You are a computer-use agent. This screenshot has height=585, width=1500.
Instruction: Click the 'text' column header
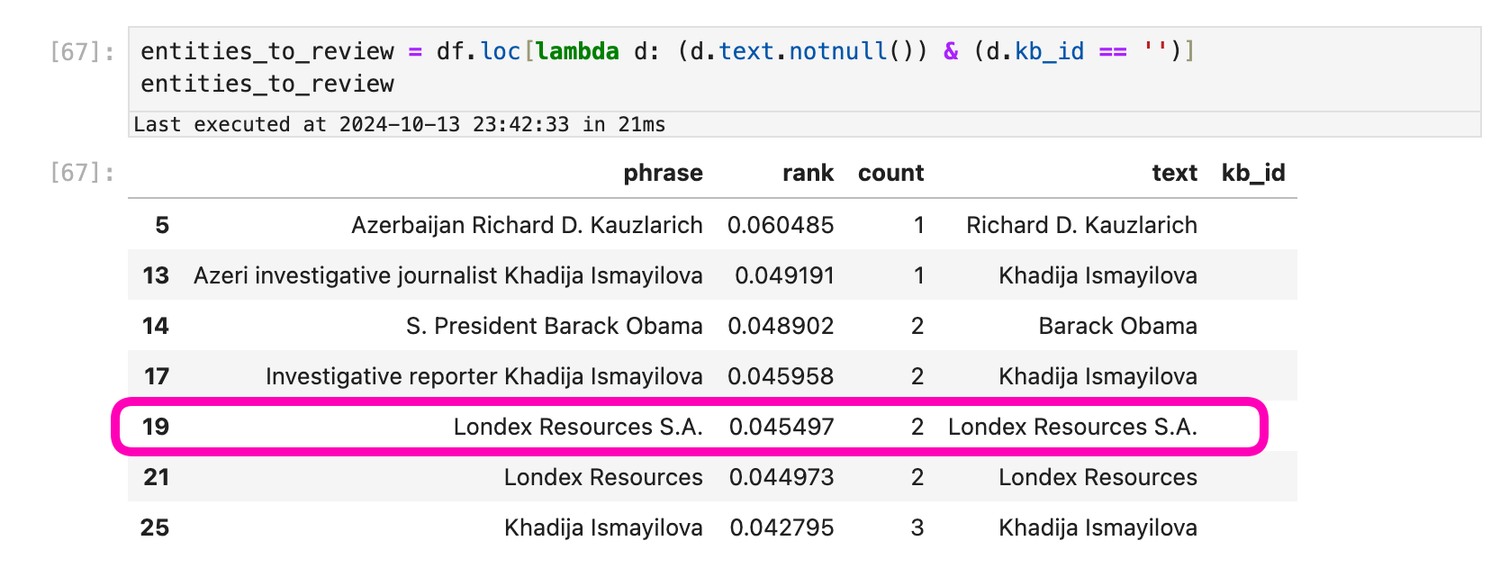(x=1174, y=173)
